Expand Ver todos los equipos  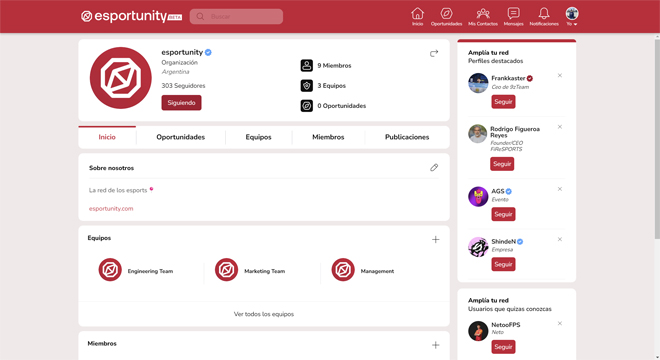264,314
